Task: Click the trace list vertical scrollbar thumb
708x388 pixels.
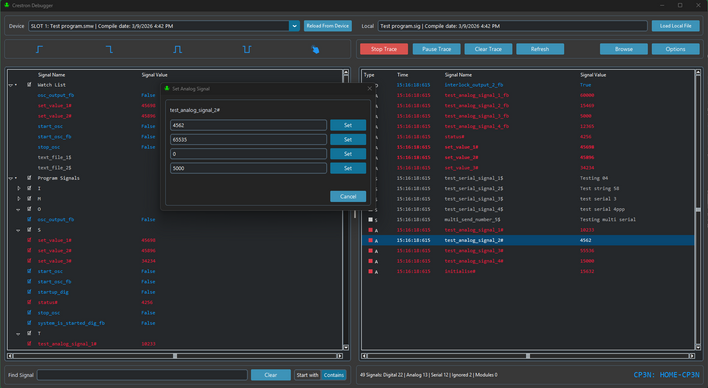Action: pos(698,210)
